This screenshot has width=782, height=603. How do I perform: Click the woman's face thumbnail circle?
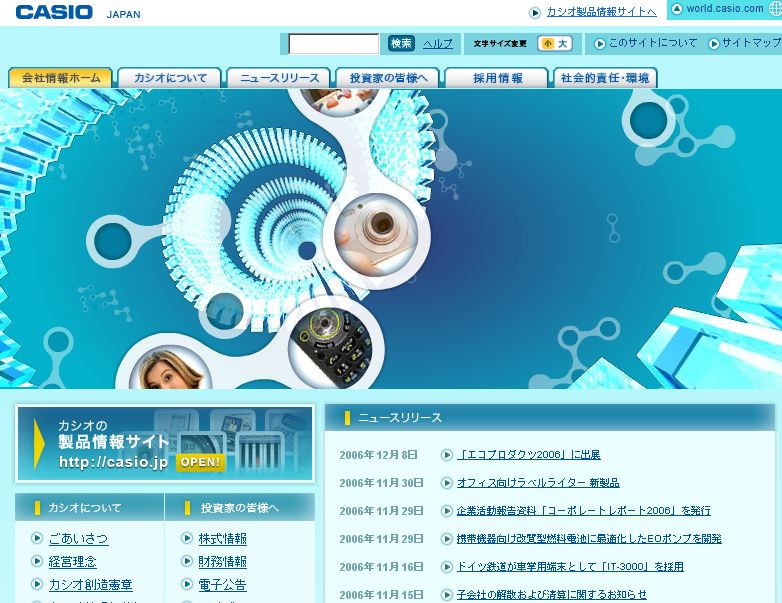(x=171, y=368)
